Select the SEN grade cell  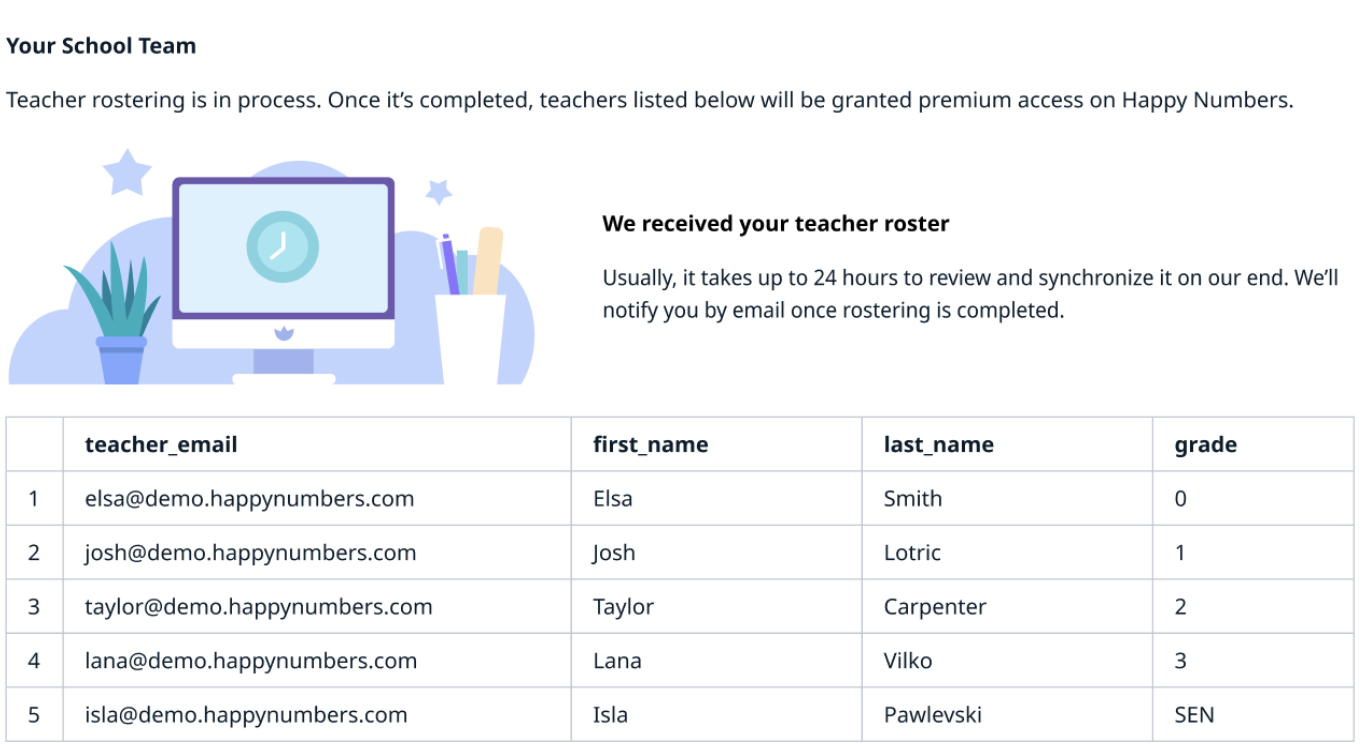tap(1194, 715)
